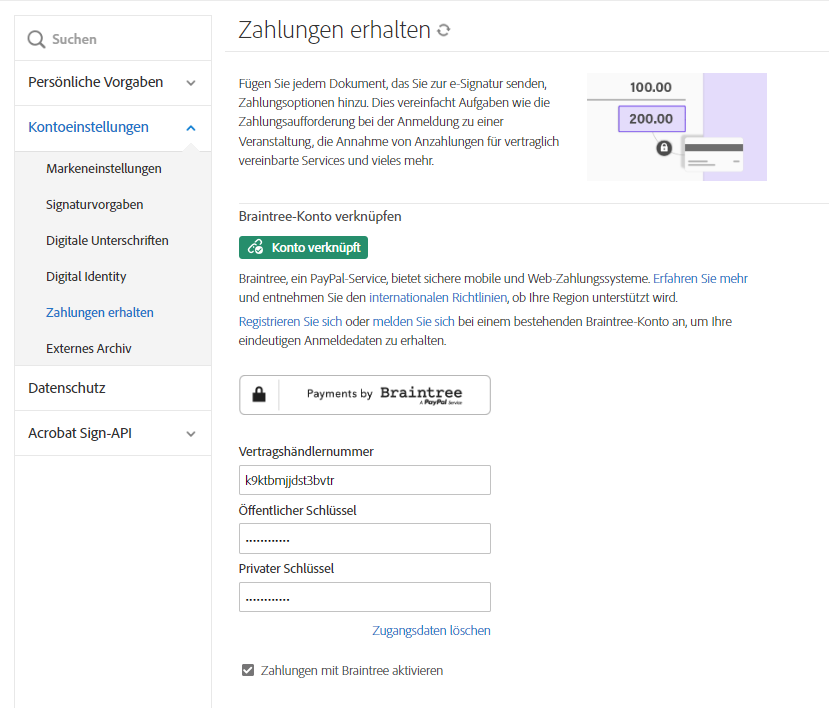The height and width of the screenshot is (708, 829).
Task: Expand Acrobat Sign-API section
Action: point(191,434)
